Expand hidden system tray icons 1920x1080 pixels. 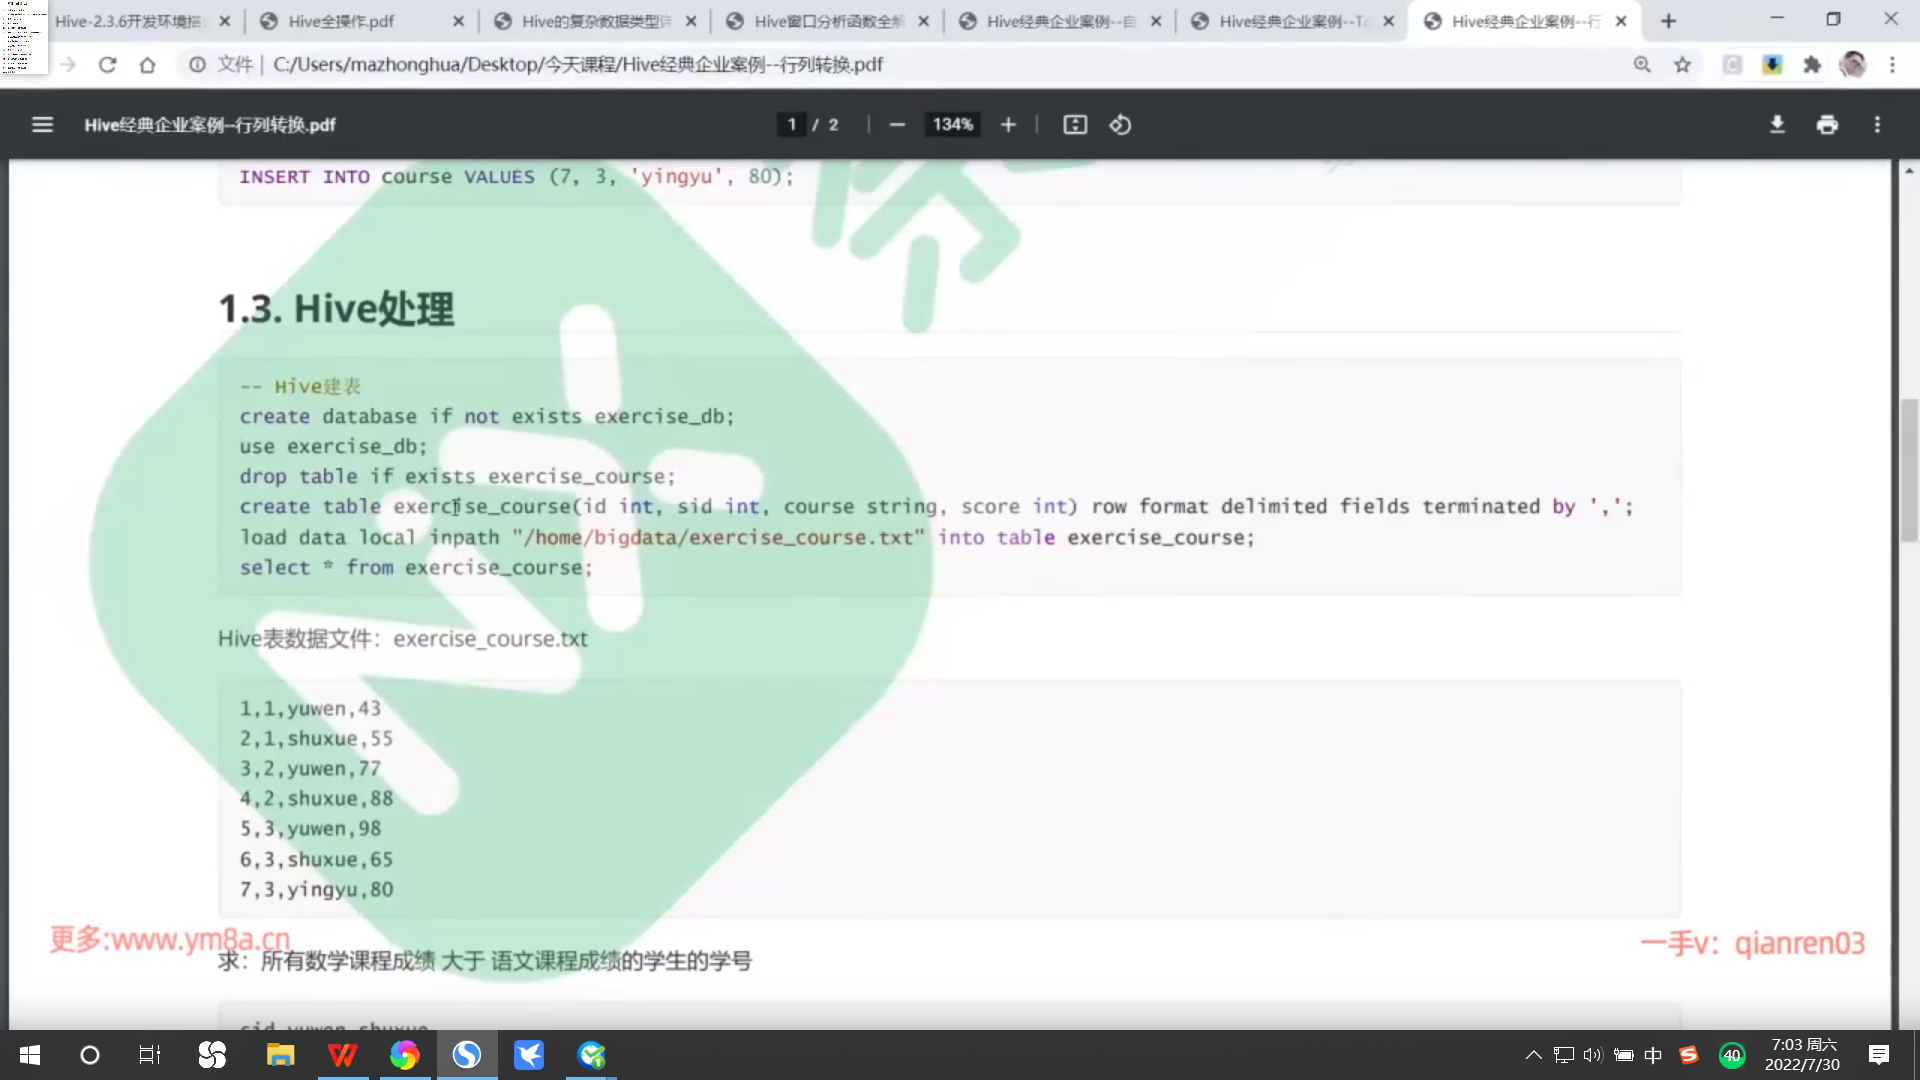click(x=1533, y=1055)
